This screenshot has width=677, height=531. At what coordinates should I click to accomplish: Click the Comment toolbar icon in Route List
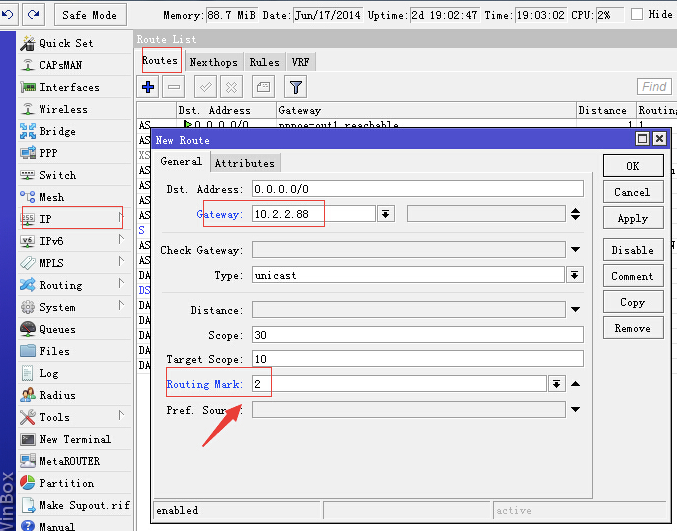coord(263,87)
